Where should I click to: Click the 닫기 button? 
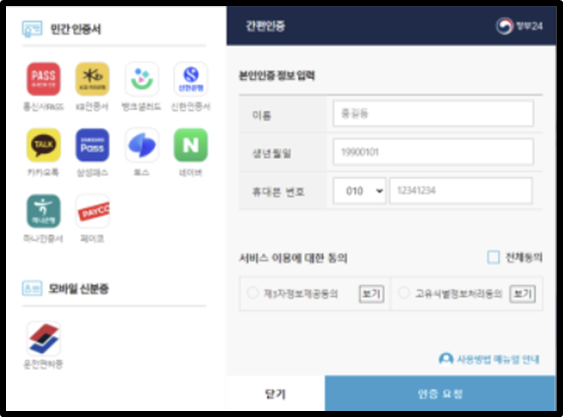point(275,394)
